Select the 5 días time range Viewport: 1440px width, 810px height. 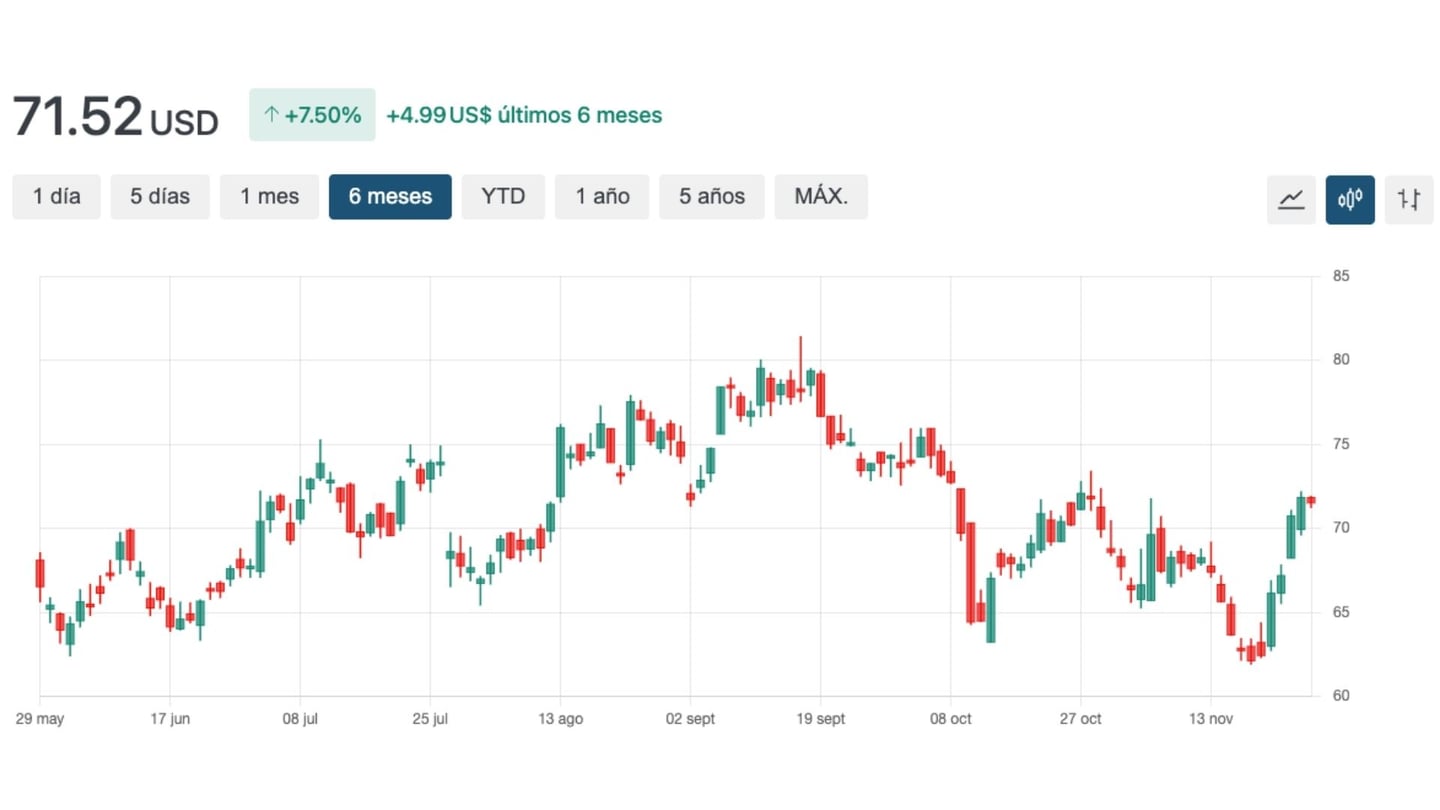coord(160,196)
